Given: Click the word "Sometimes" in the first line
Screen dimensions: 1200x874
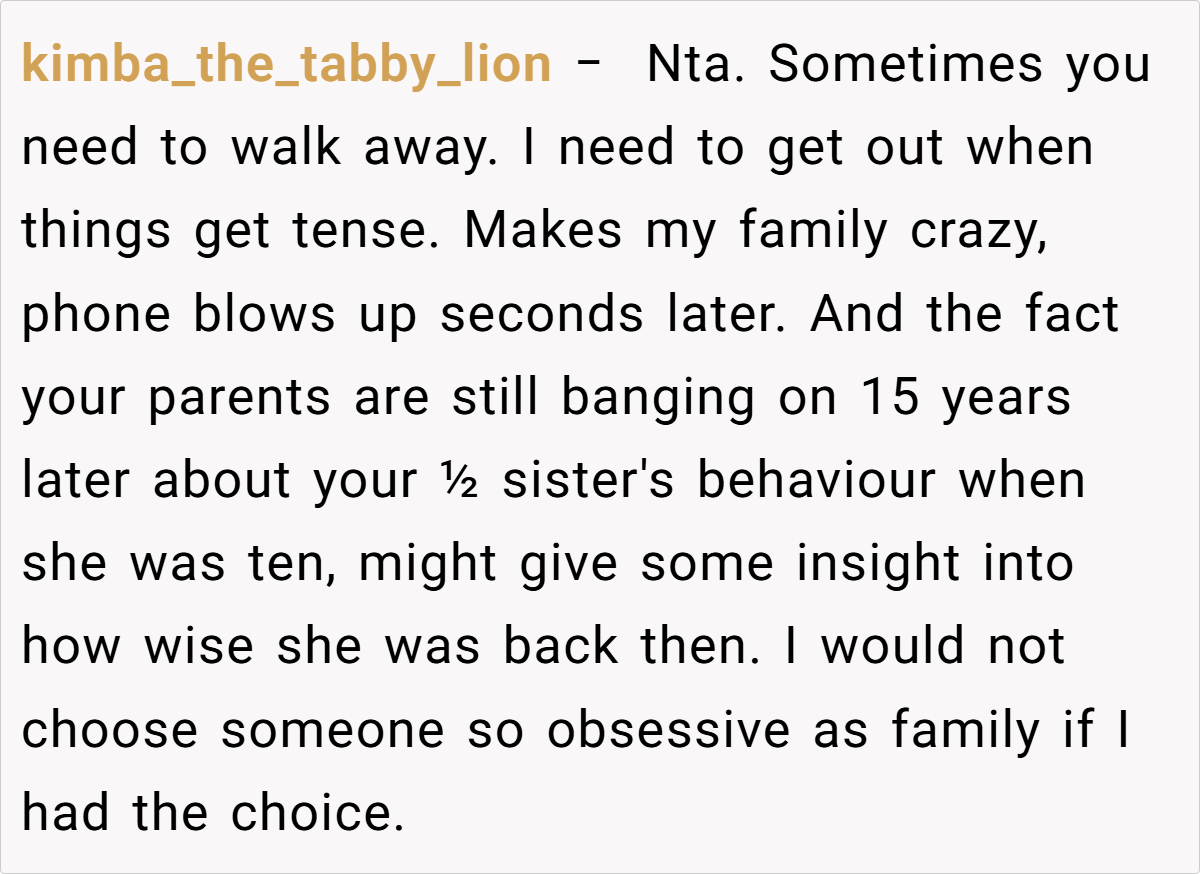Looking at the screenshot, I should pos(904,66).
